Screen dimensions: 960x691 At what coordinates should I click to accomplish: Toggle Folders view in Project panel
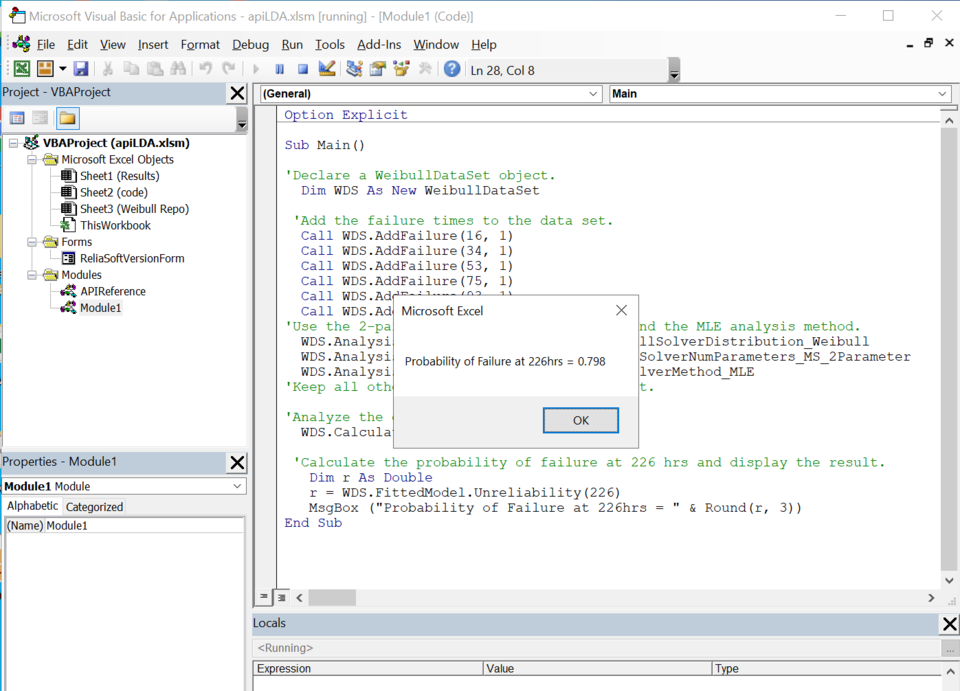point(67,118)
